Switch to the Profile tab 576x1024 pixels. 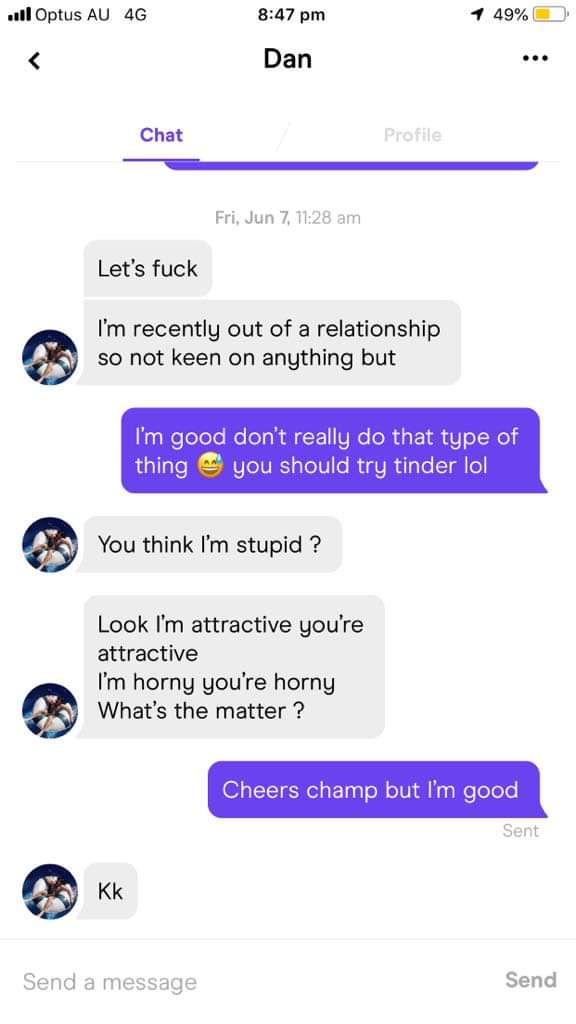point(412,135)
